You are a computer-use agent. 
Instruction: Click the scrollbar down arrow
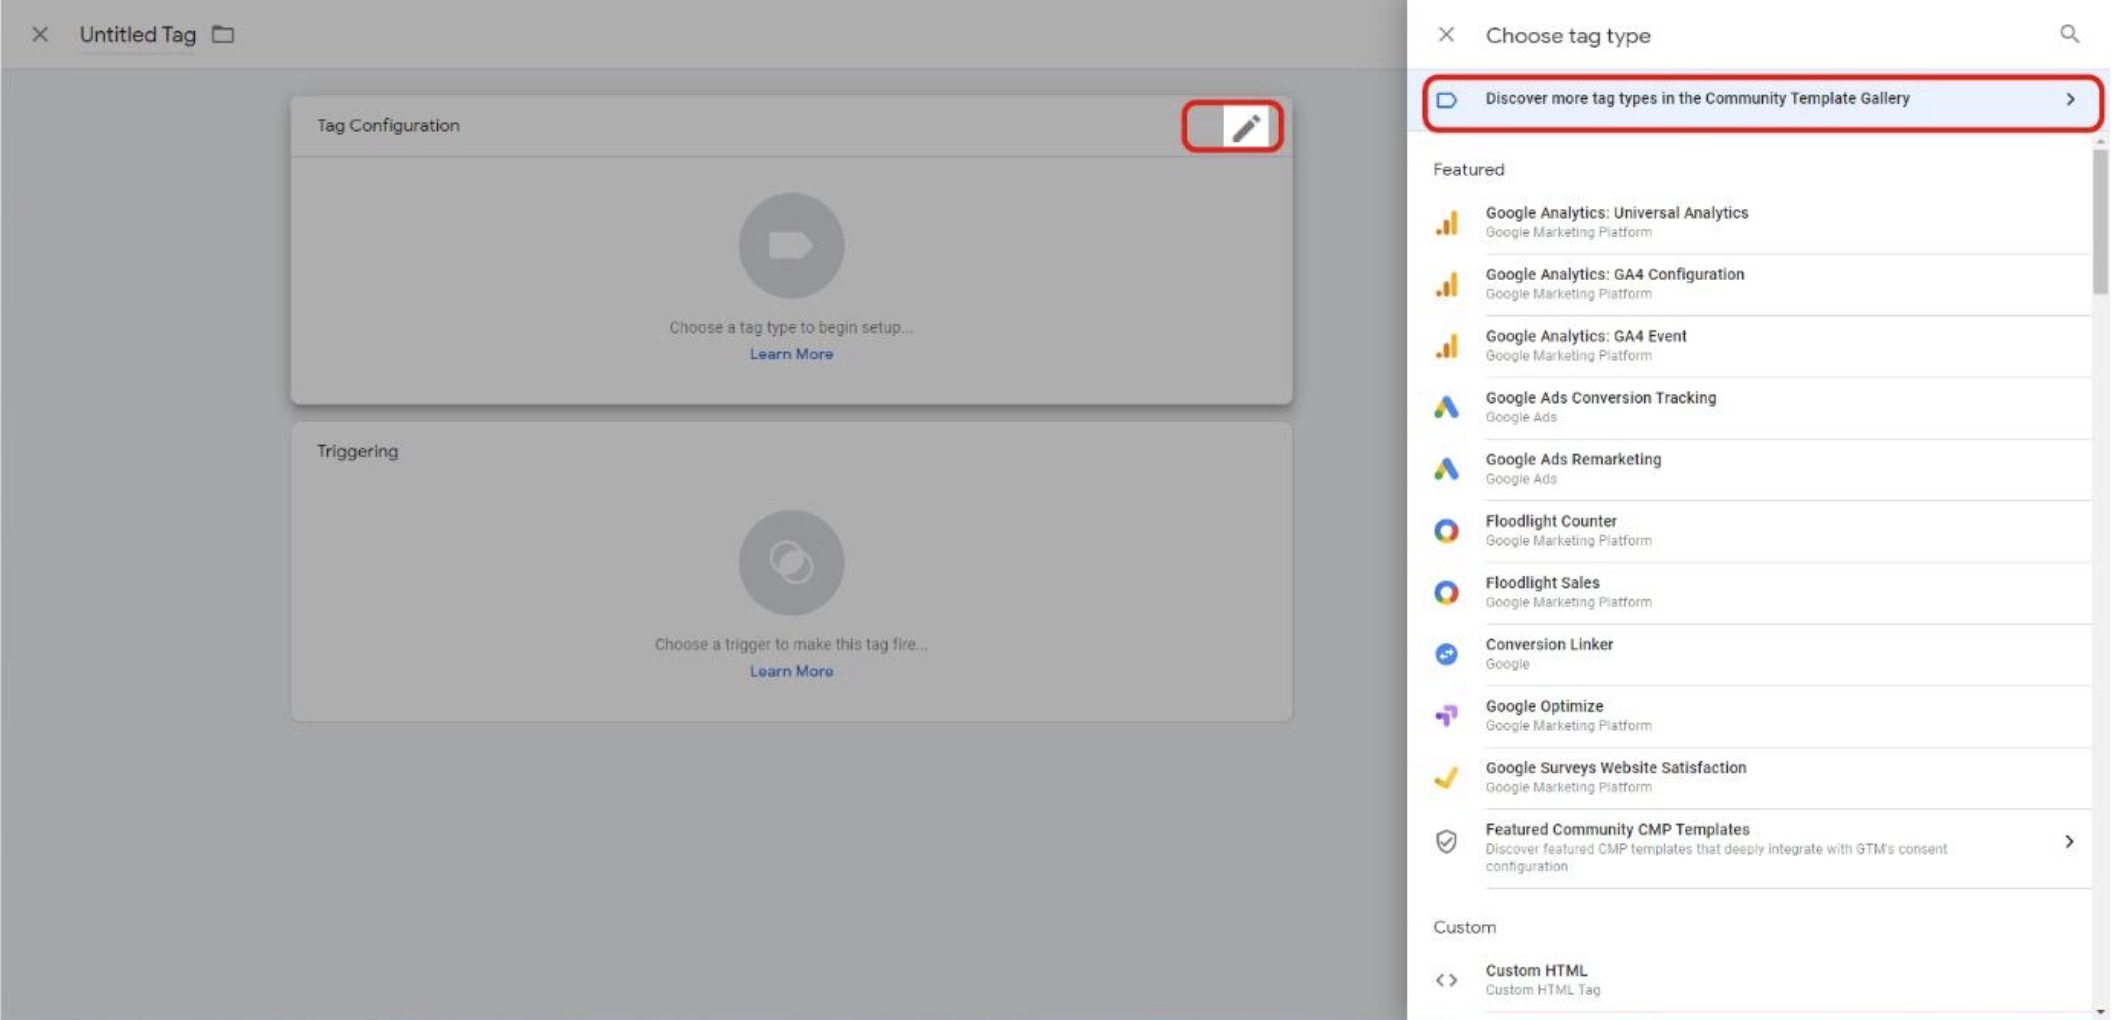(2098, 1012)
